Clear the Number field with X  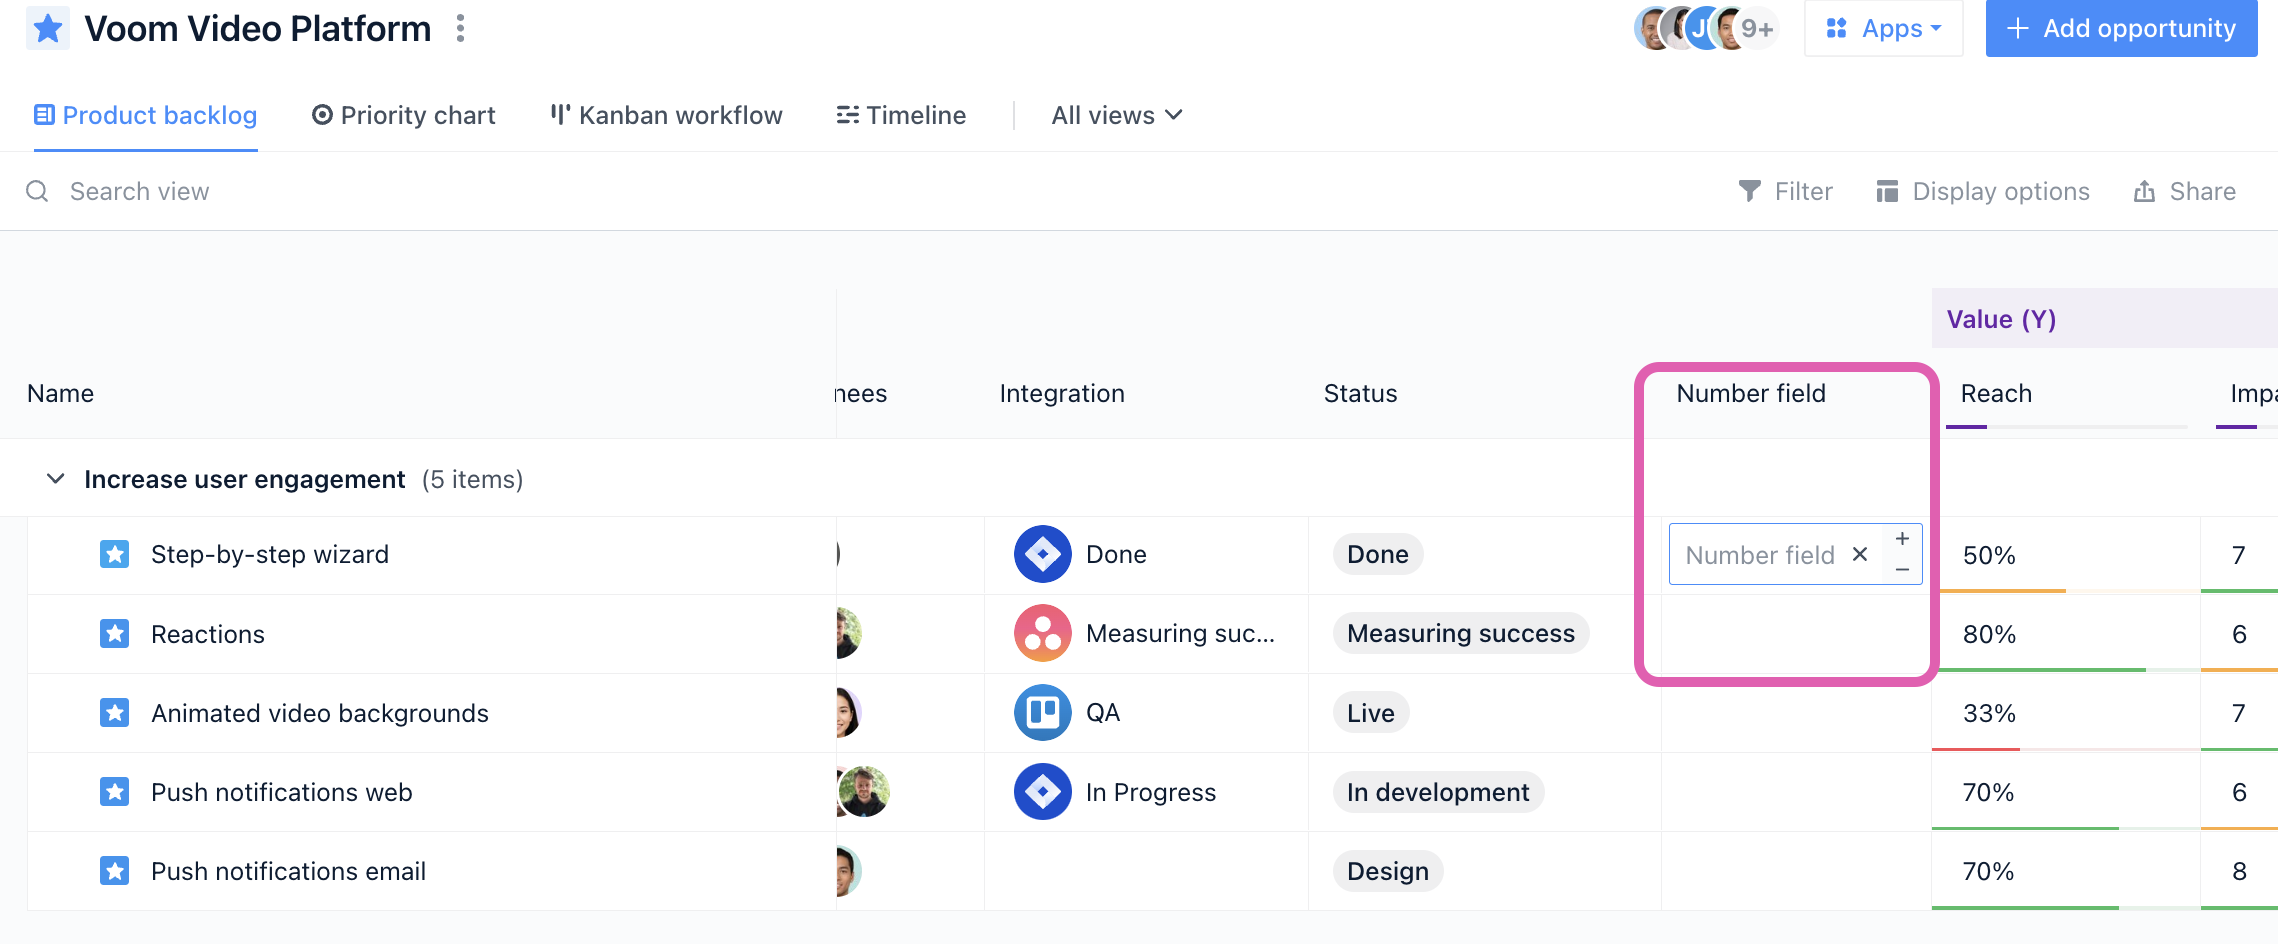1860,554
